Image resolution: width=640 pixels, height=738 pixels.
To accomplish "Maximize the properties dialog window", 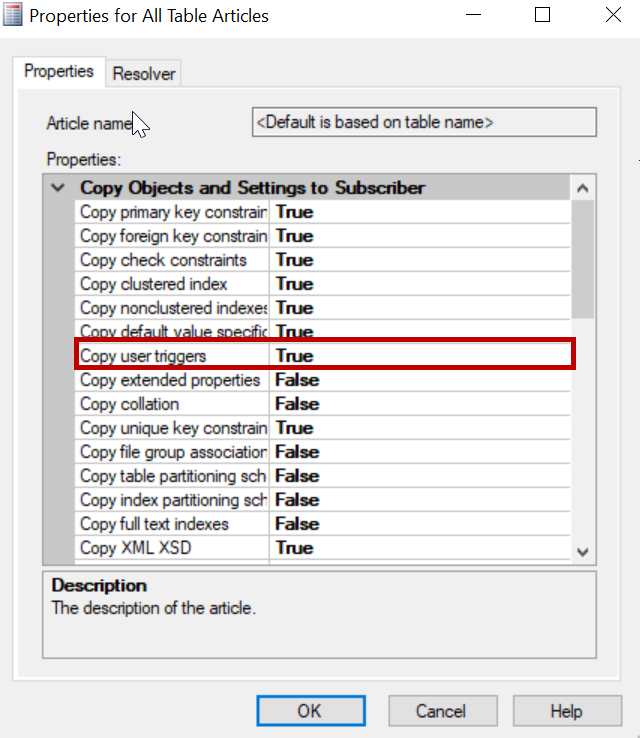I will 542,15.
